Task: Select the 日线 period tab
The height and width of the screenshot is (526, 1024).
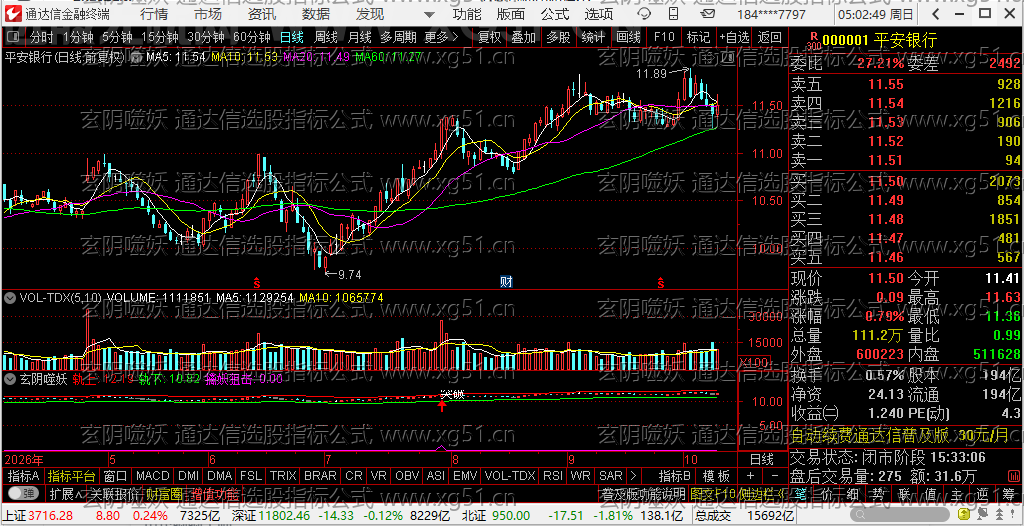Action: 291,37
